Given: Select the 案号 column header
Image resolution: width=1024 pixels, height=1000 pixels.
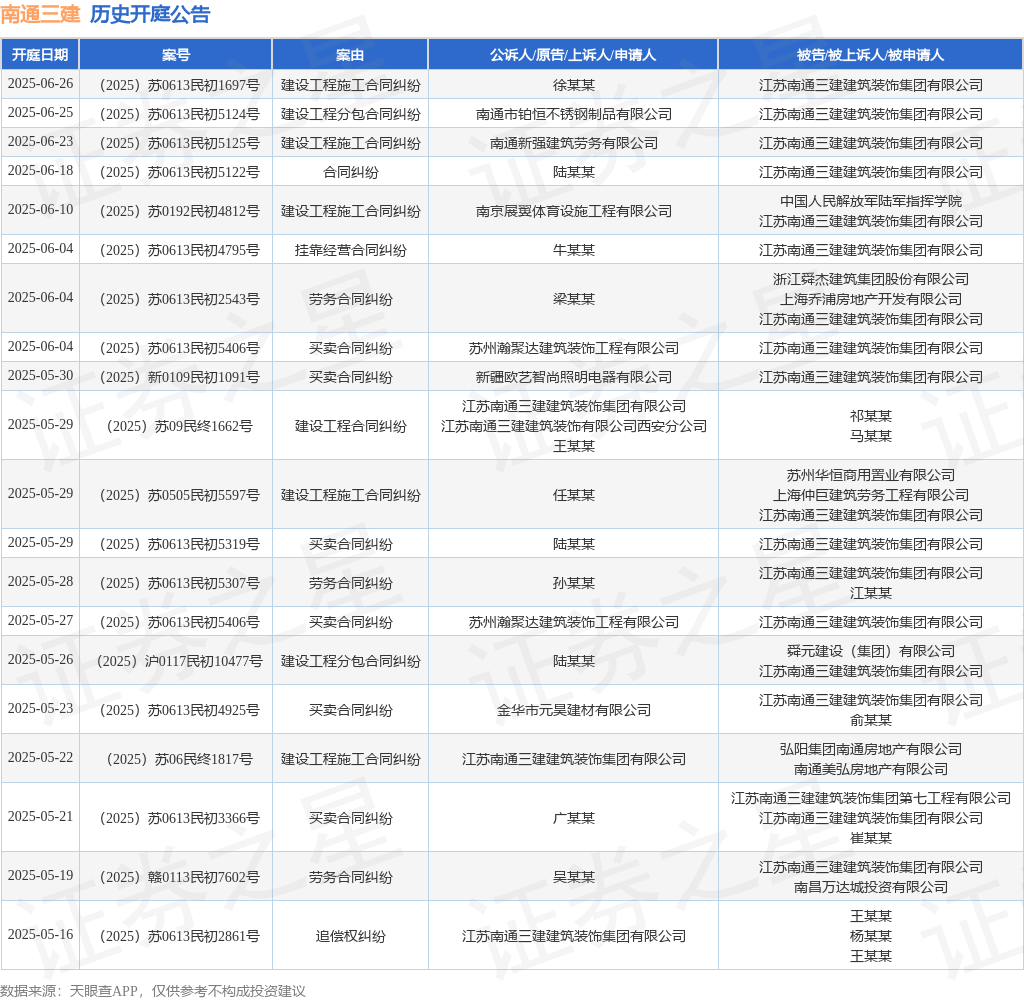Looking at the screenshot, I should [176, 55].
